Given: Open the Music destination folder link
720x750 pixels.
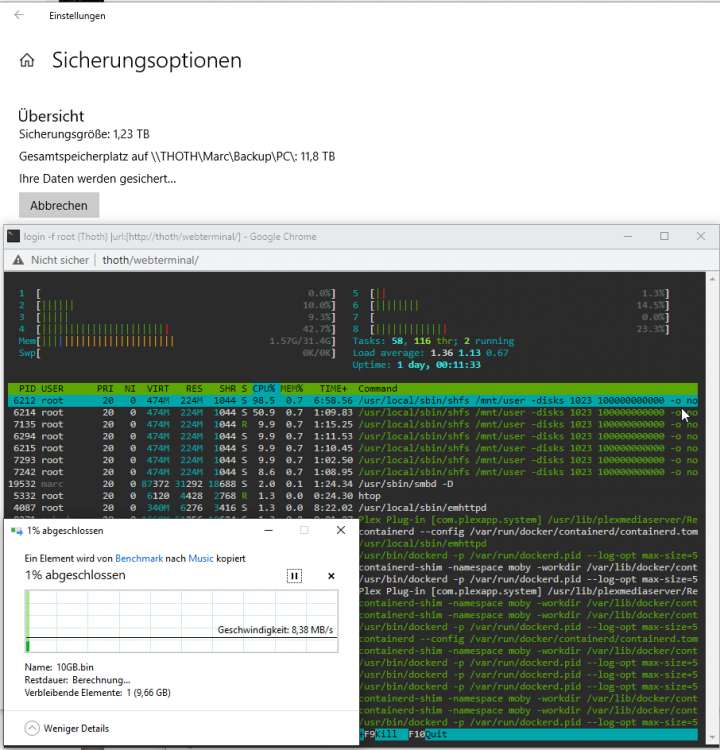Looking at the screenshot, I should click(201, 558).
